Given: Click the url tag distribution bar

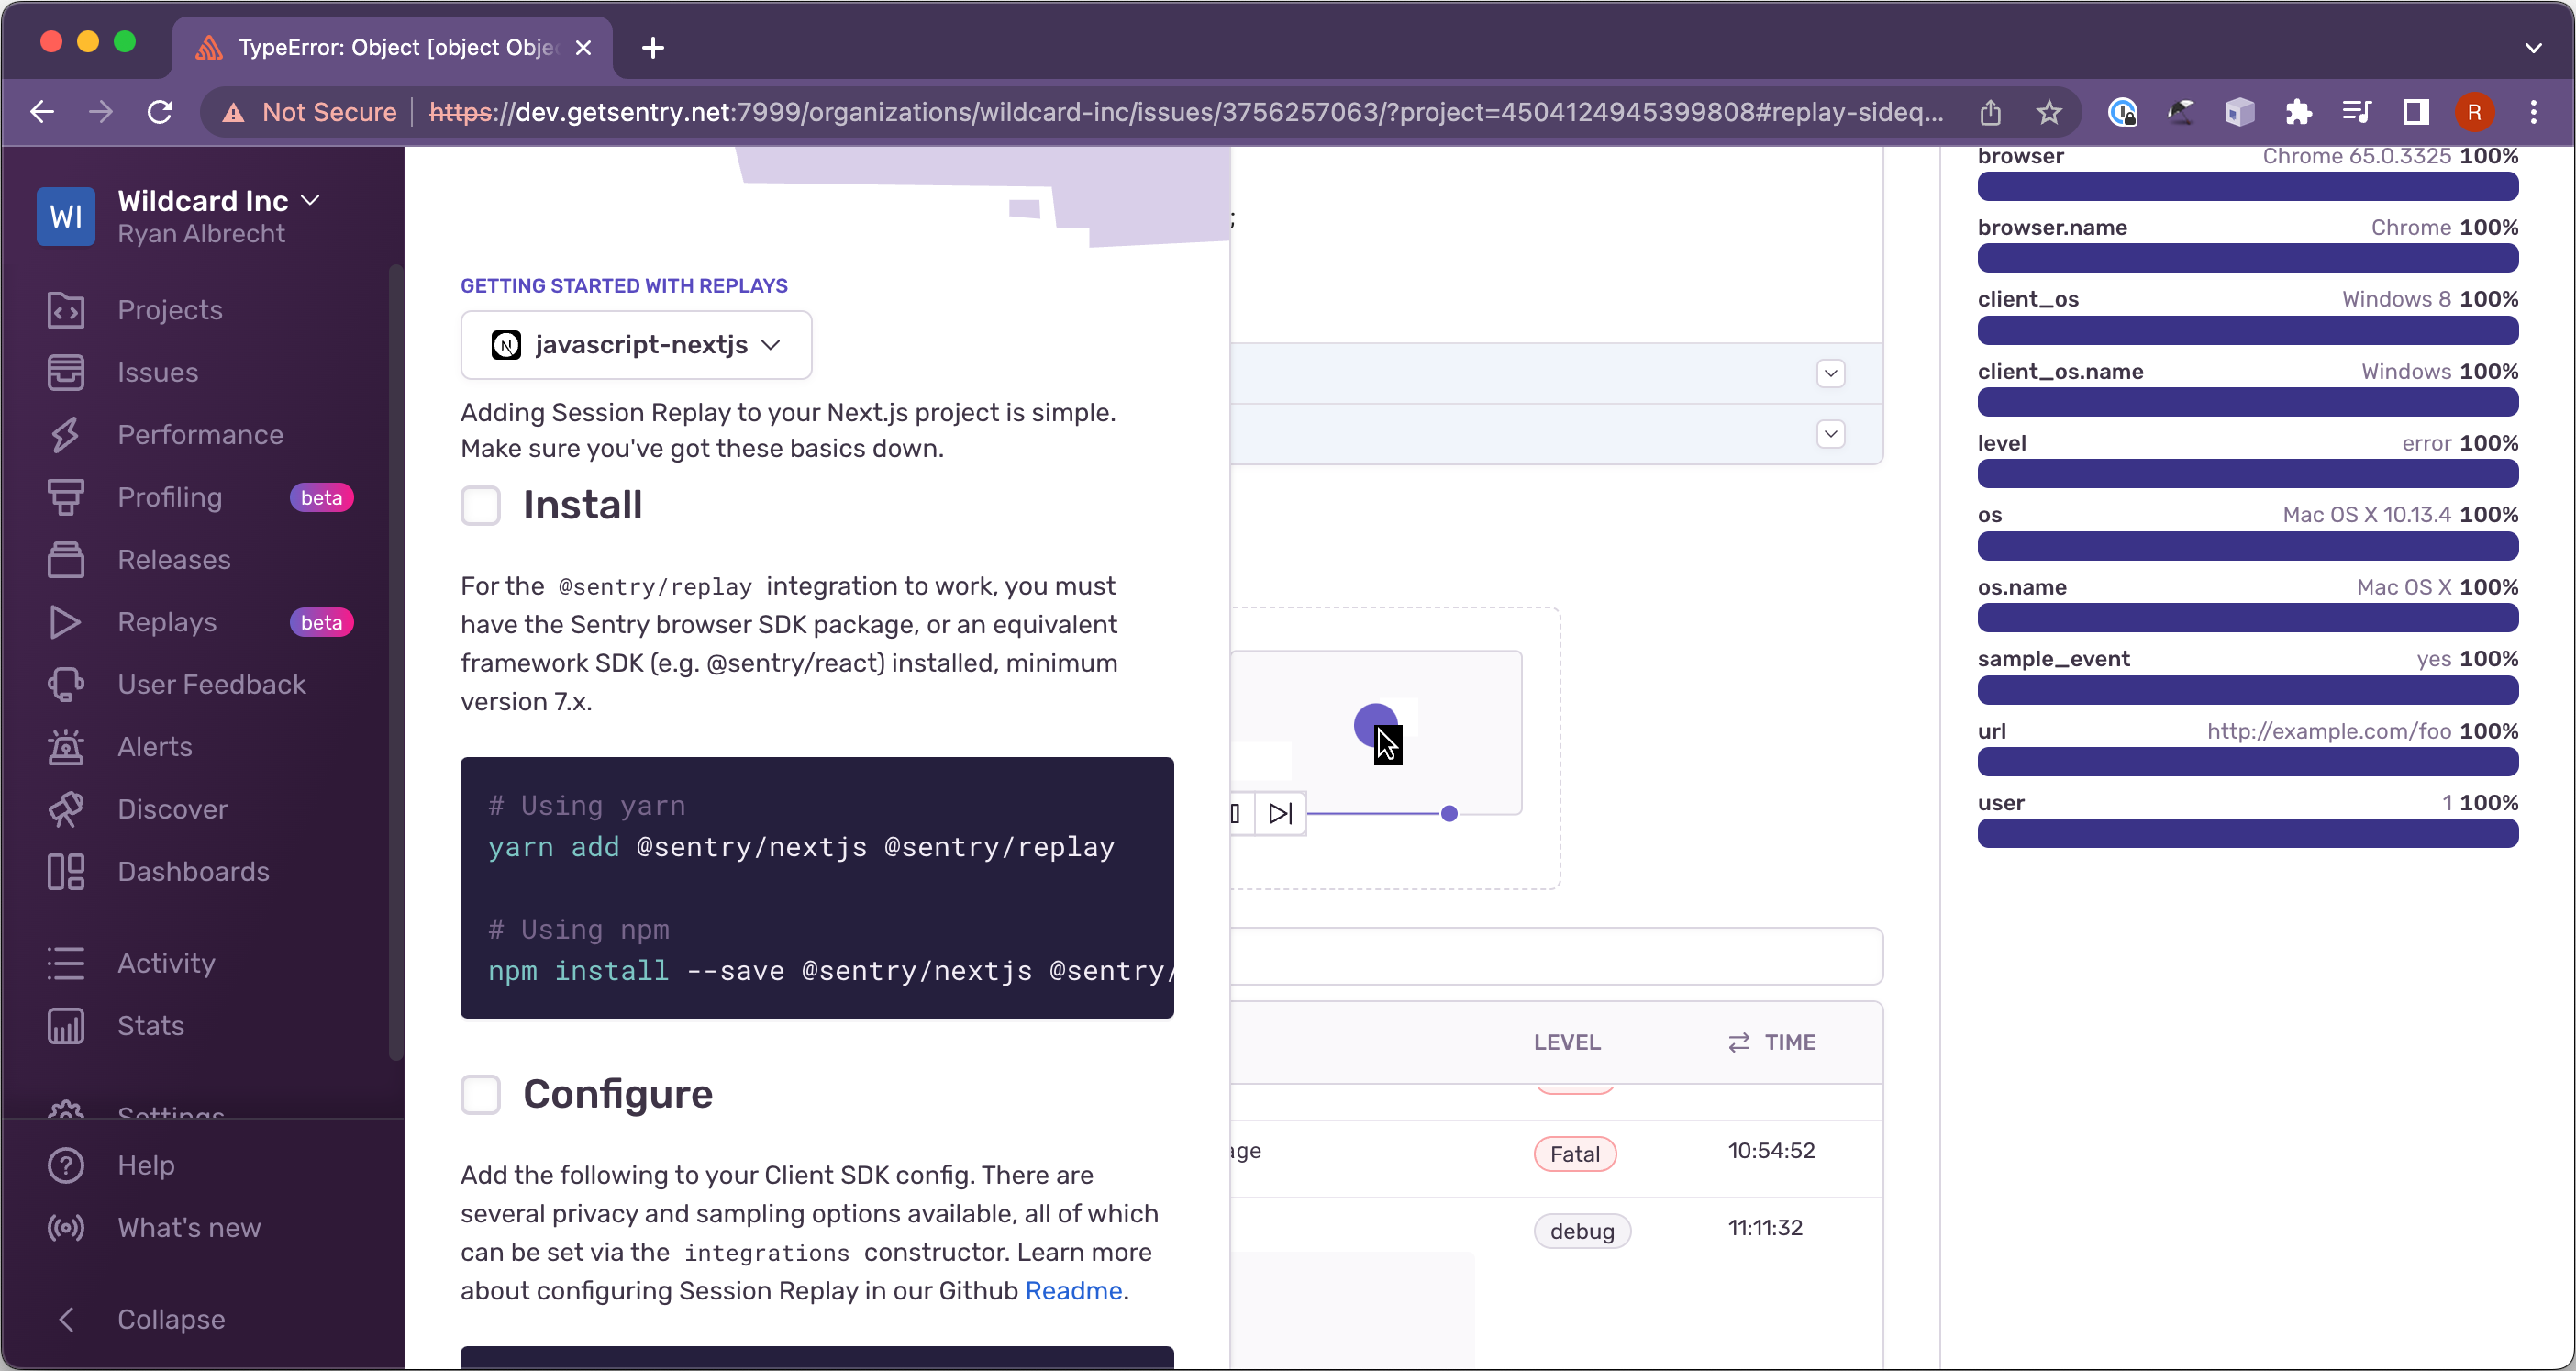Looking at the screenshot, I should click(2247, 762).
